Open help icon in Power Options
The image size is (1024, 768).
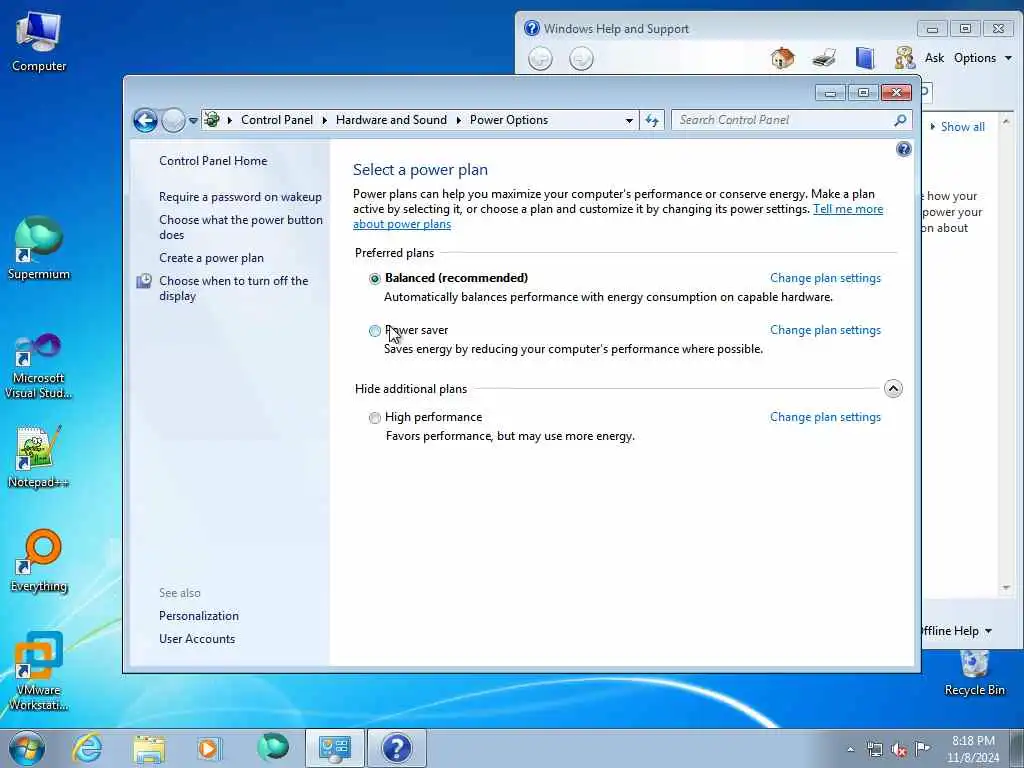904,149
